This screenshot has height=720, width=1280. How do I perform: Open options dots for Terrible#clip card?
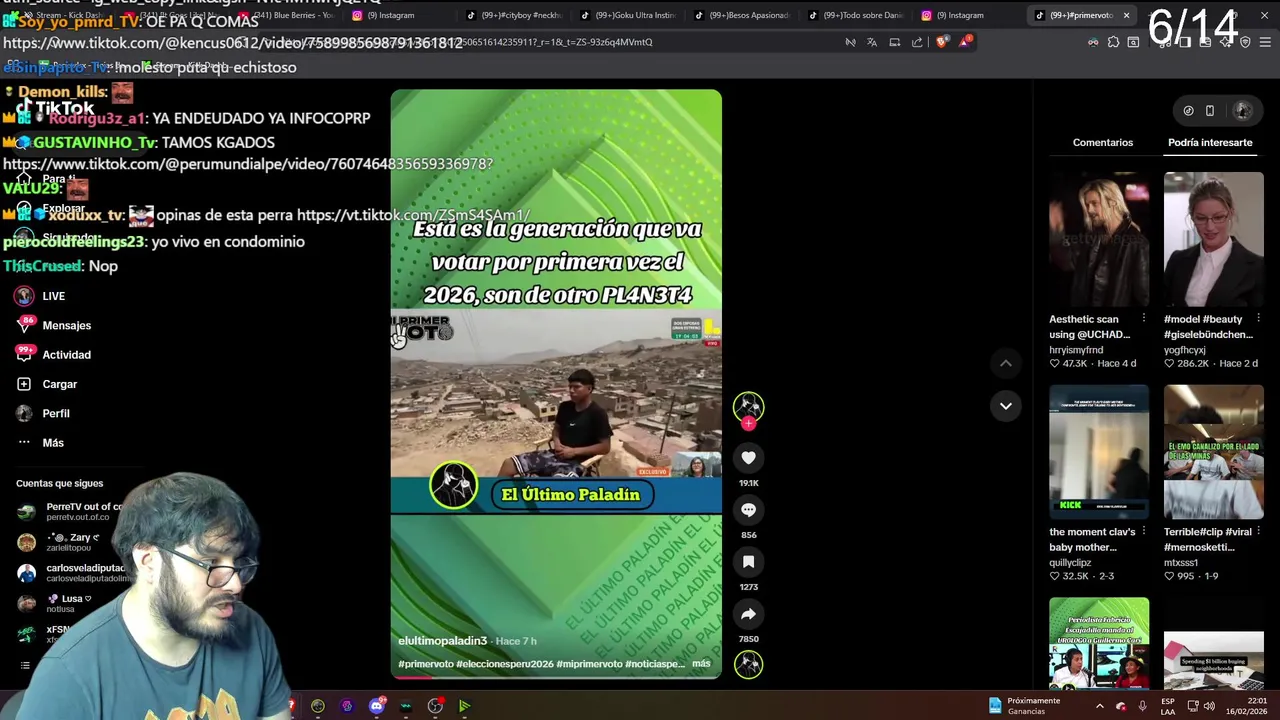click(1258, 532)
